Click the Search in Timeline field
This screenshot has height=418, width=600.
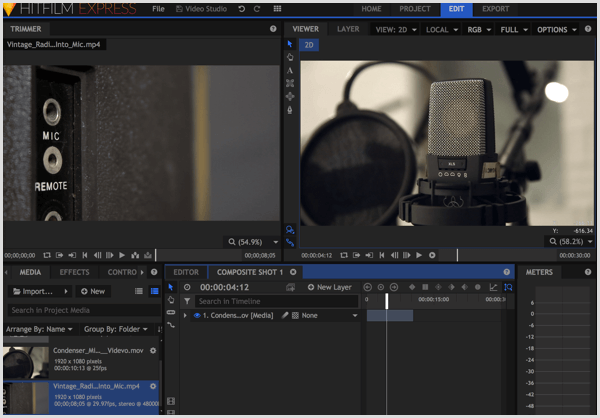click(x=277, y=301)
